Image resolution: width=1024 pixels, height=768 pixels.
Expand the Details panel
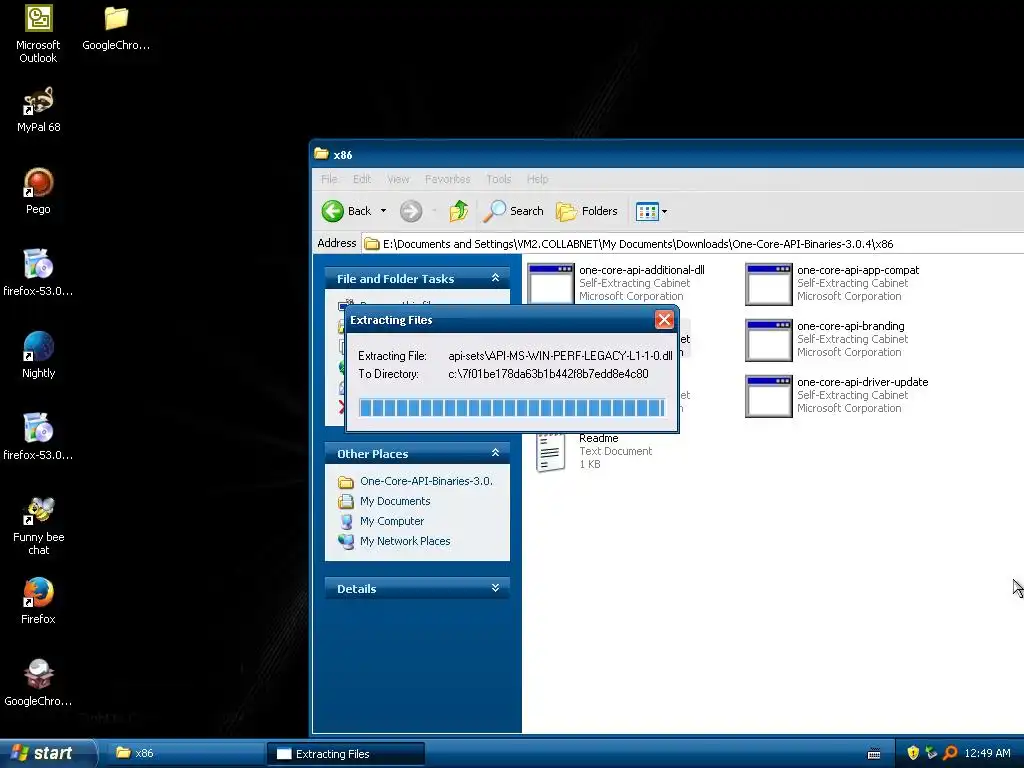pyautogui.click(x=496, y=588)
